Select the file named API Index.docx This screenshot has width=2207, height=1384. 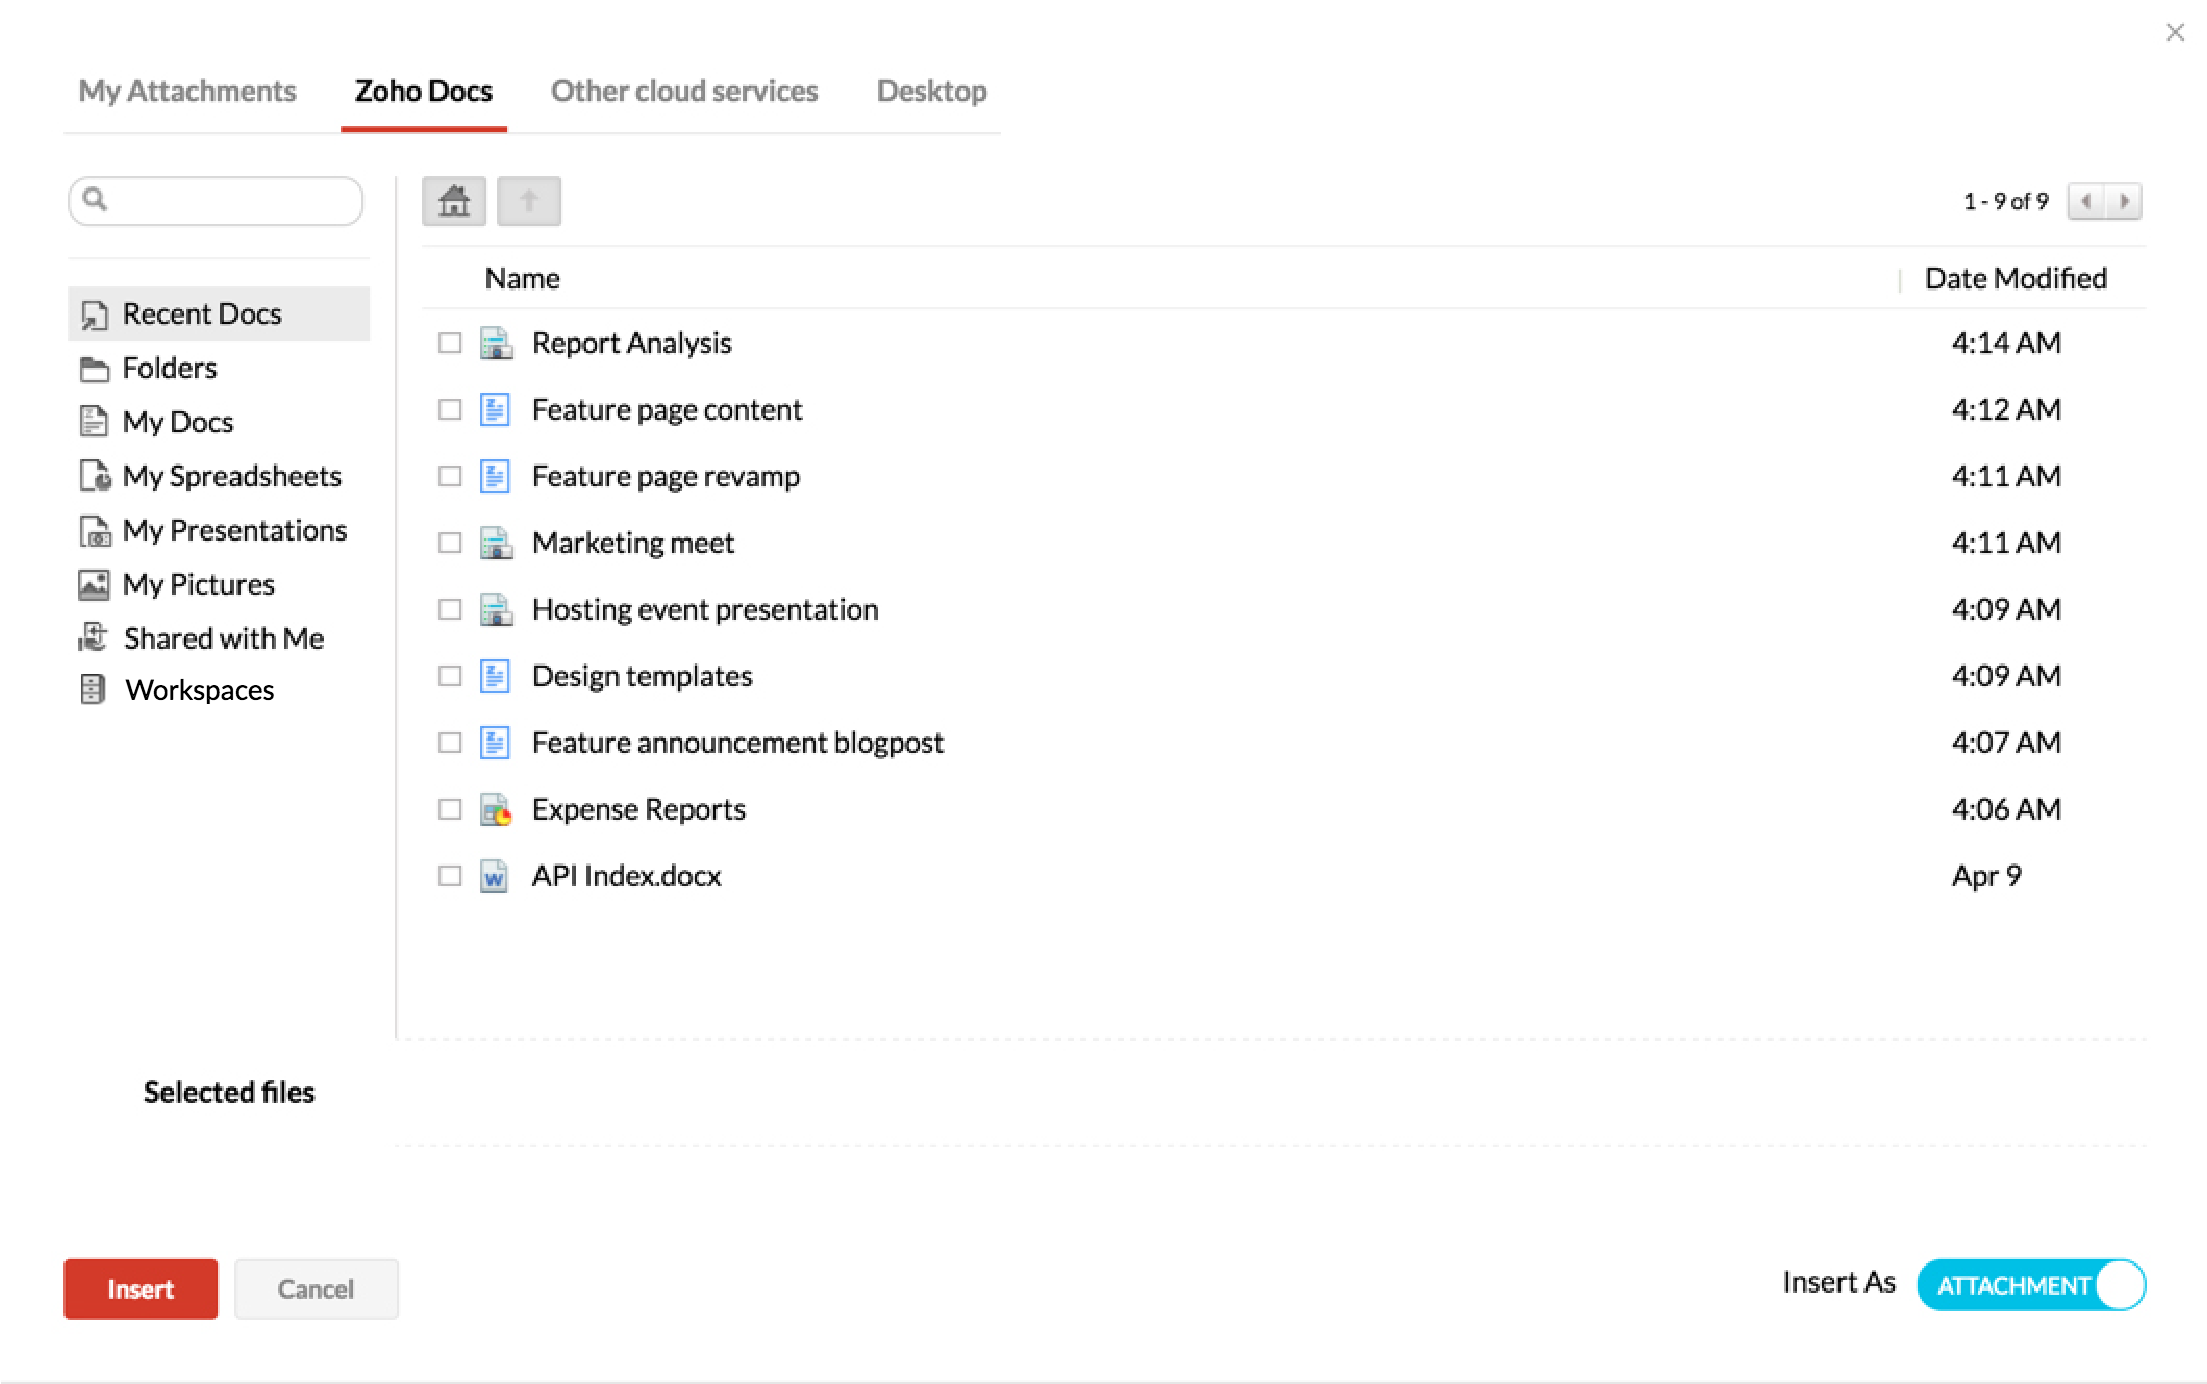(627, 876)
